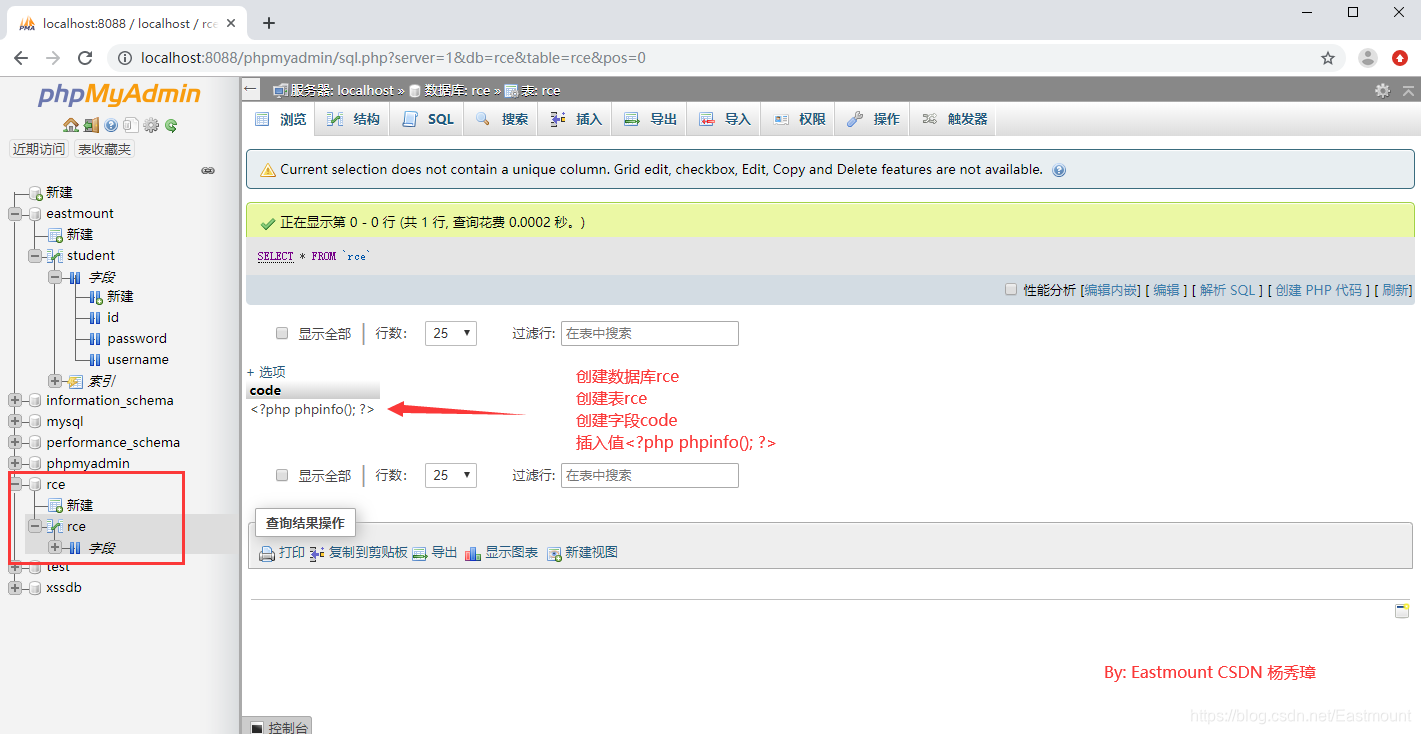Expand the xssdb database node
The width and height of the screenshot is (1421, 734).
(15, 587)
